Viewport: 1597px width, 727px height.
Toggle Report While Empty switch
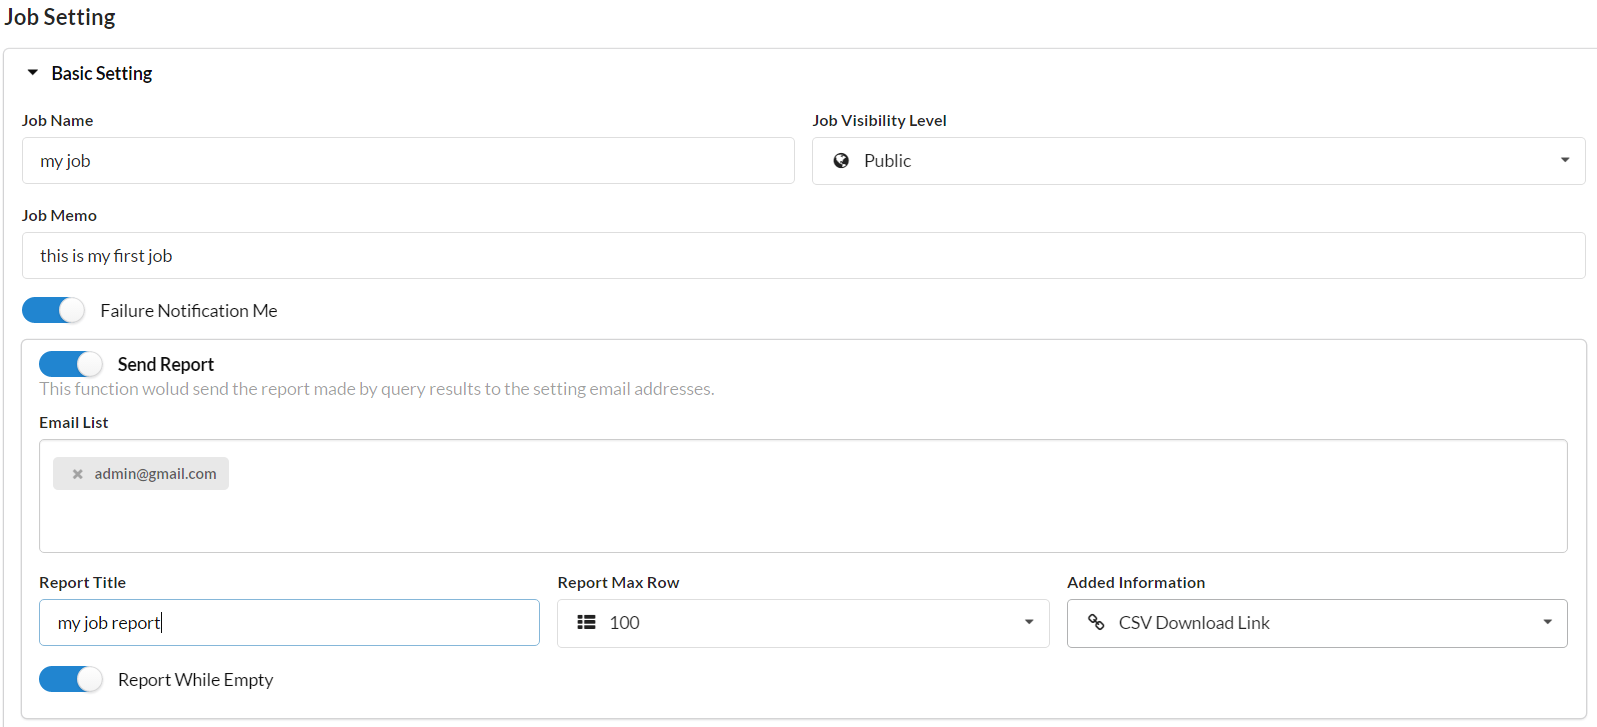point(71,679)
